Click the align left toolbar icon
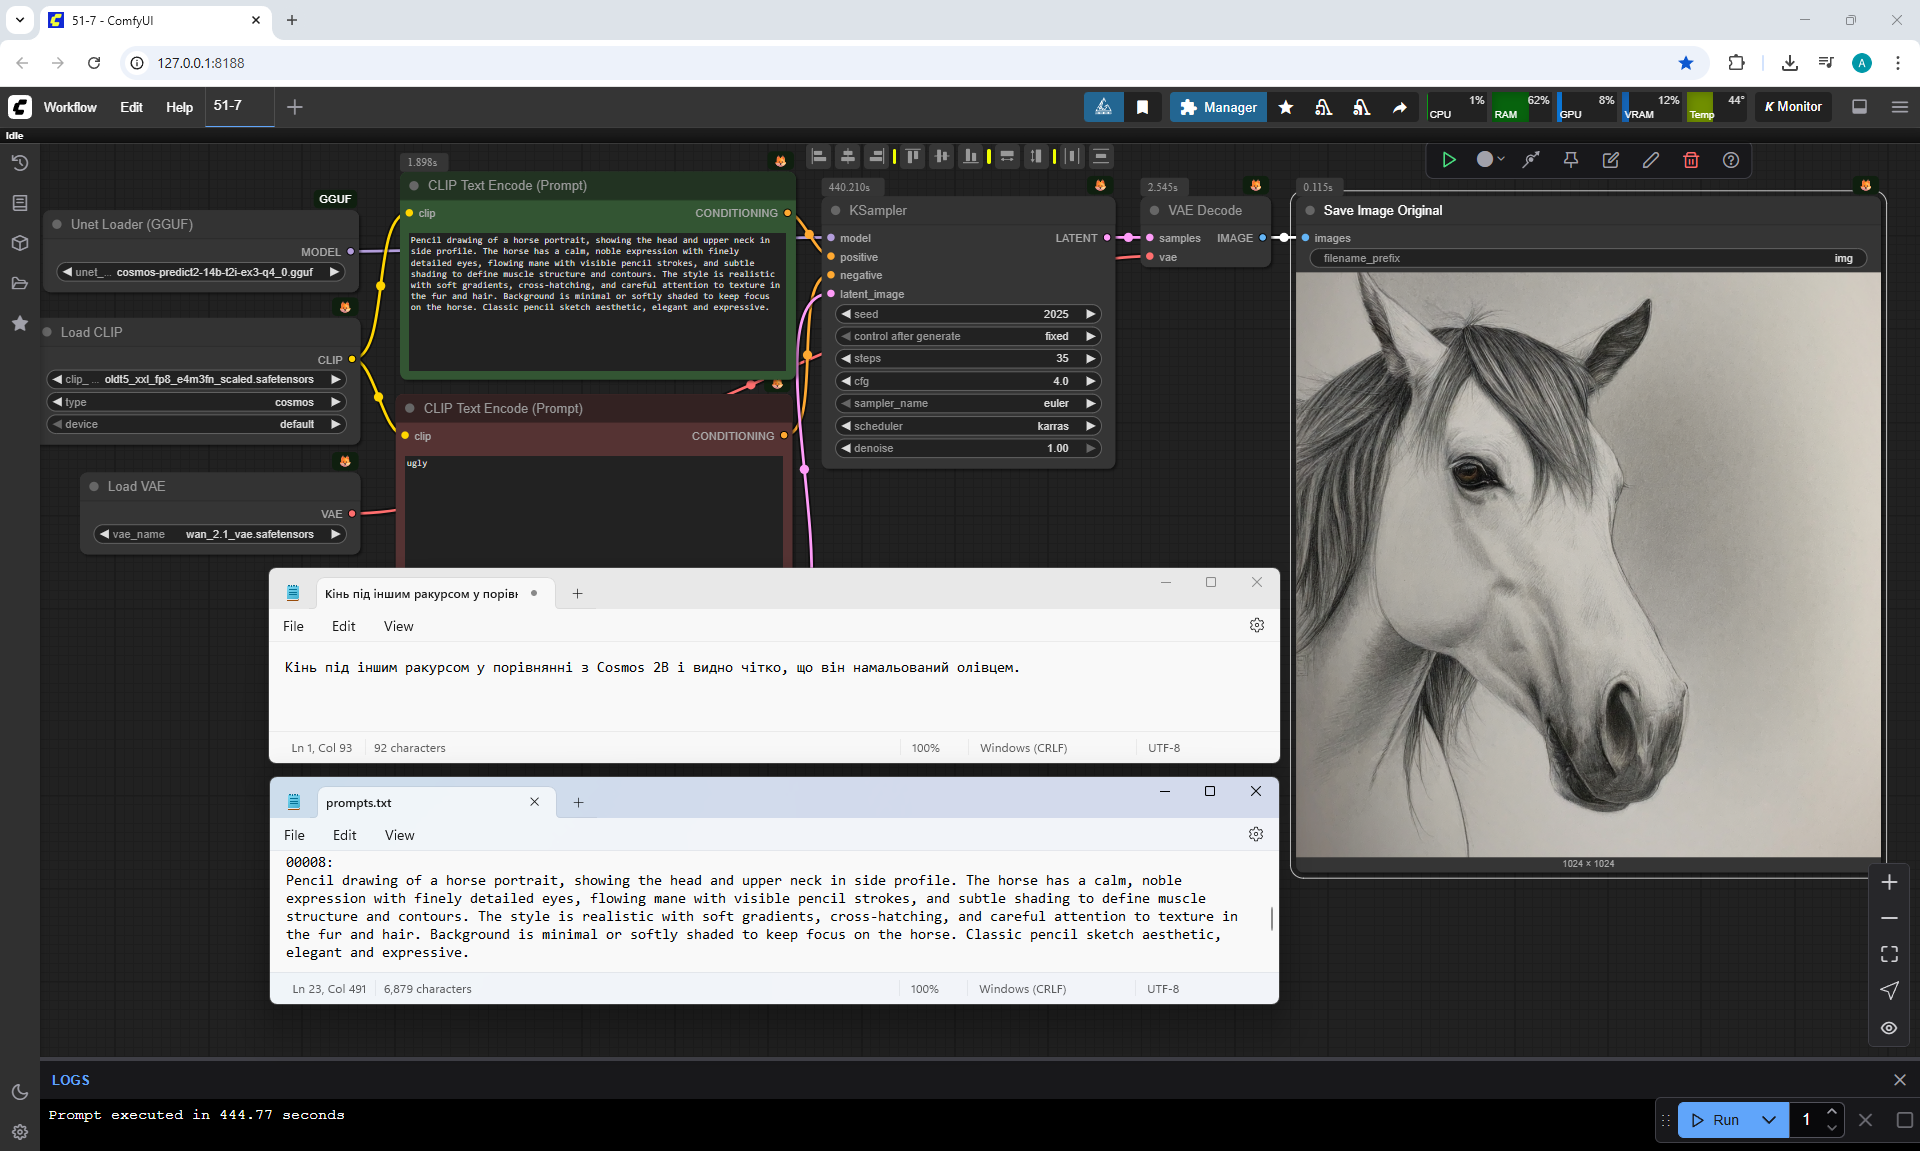1920x1151 pixels. pos(819,156)
